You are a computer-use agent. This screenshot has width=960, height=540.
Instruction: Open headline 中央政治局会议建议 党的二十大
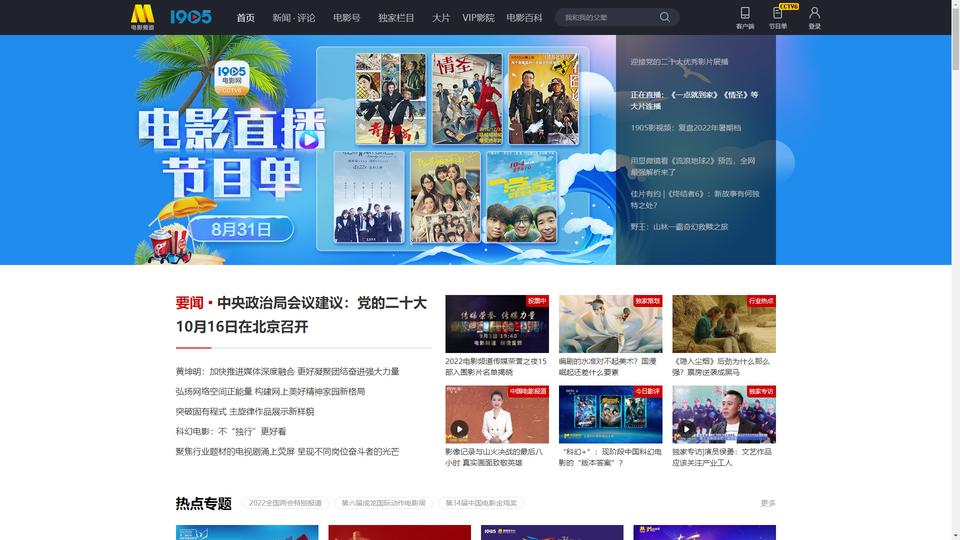[x=301, y=315]
